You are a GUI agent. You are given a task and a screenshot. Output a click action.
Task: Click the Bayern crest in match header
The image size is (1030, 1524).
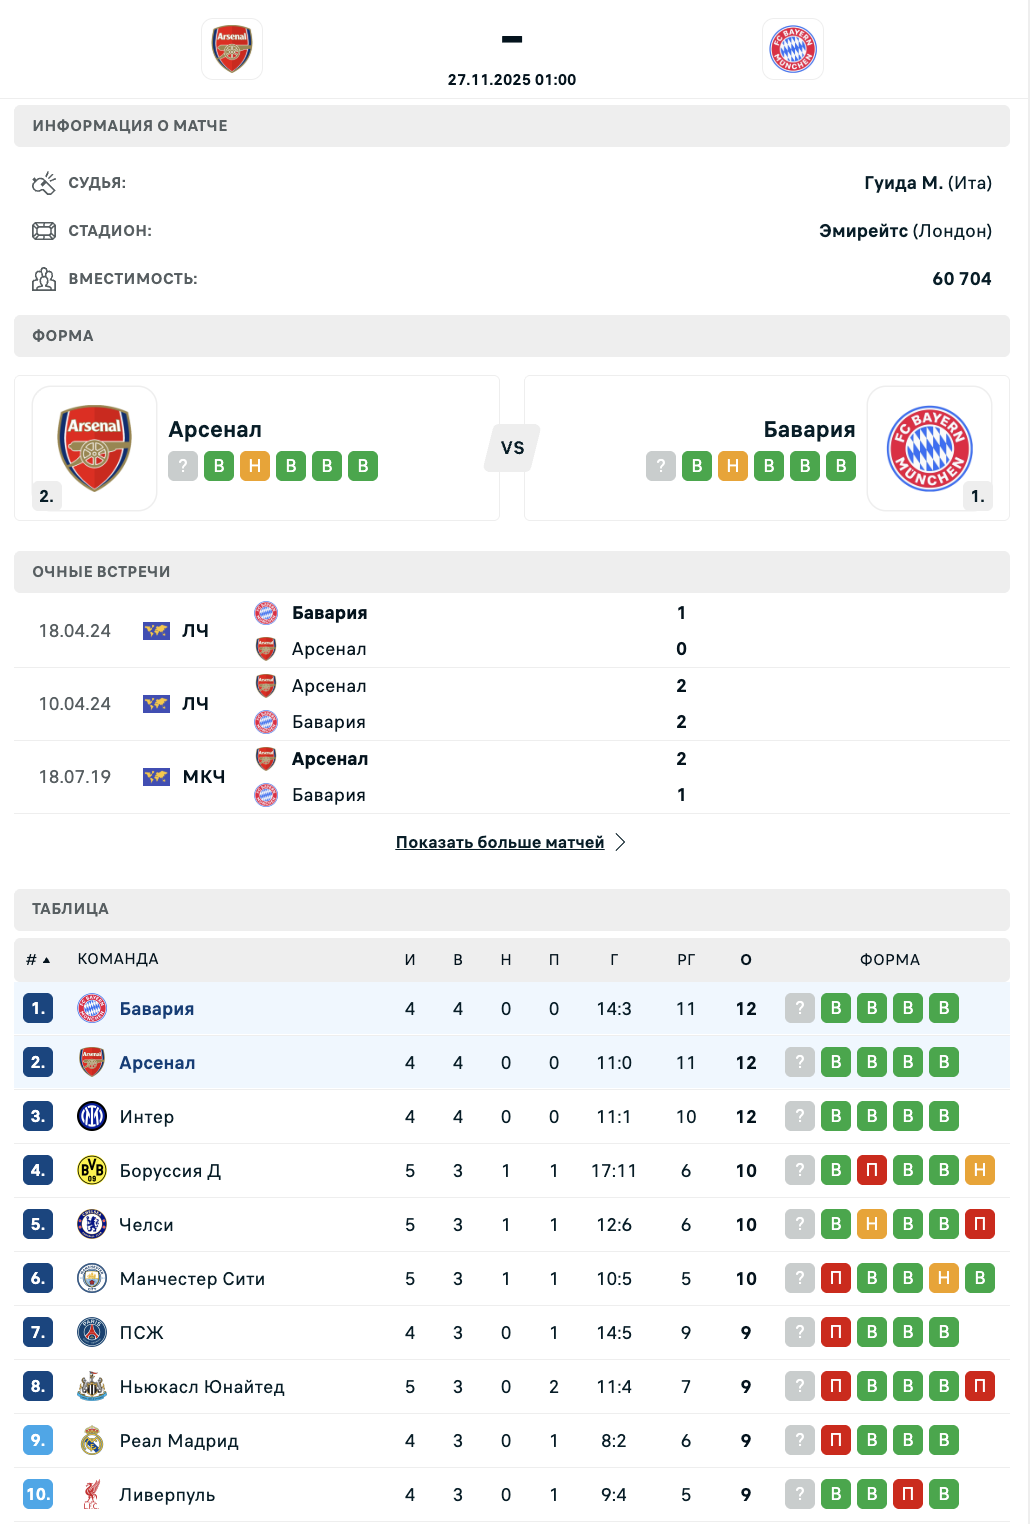[x=793, y=49]
